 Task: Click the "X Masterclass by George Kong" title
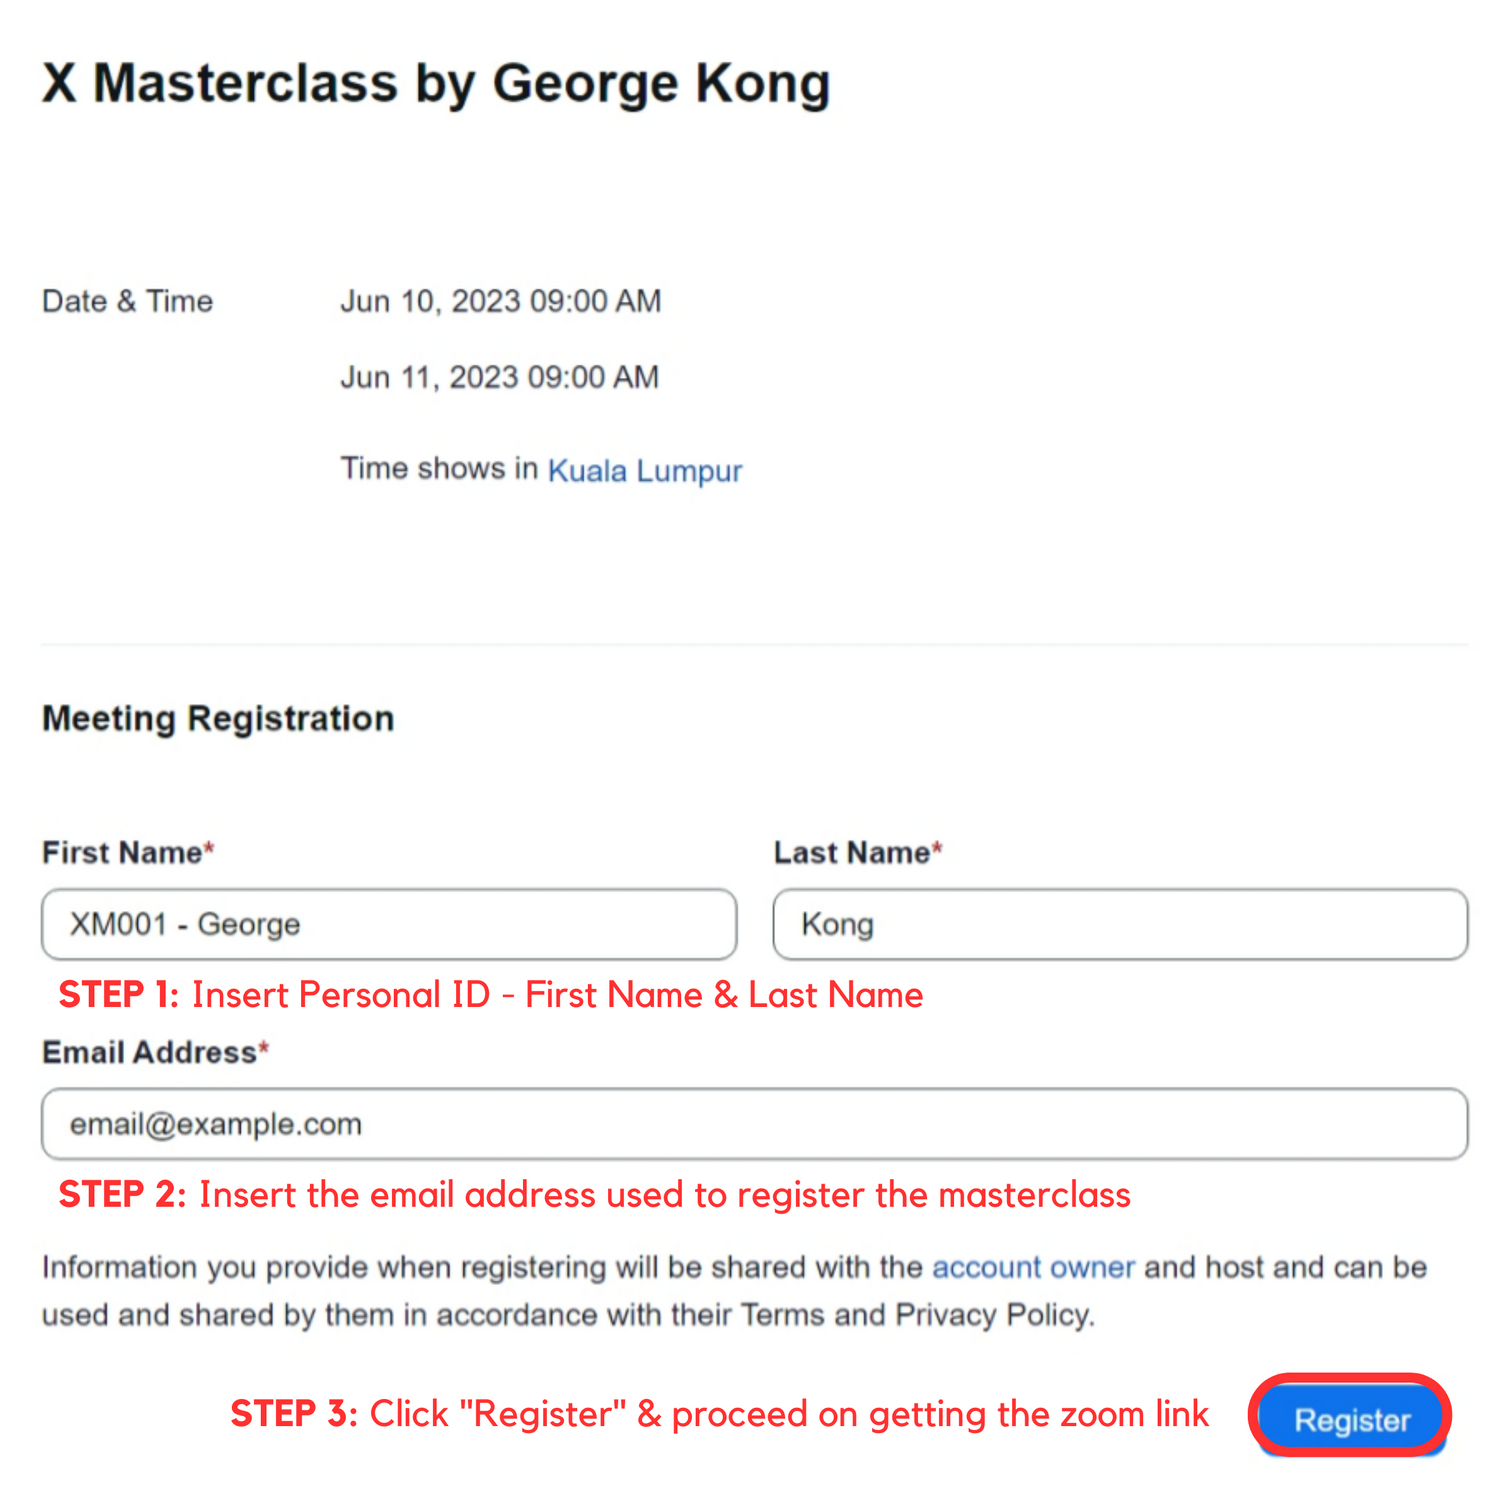[x=436, y=82]
